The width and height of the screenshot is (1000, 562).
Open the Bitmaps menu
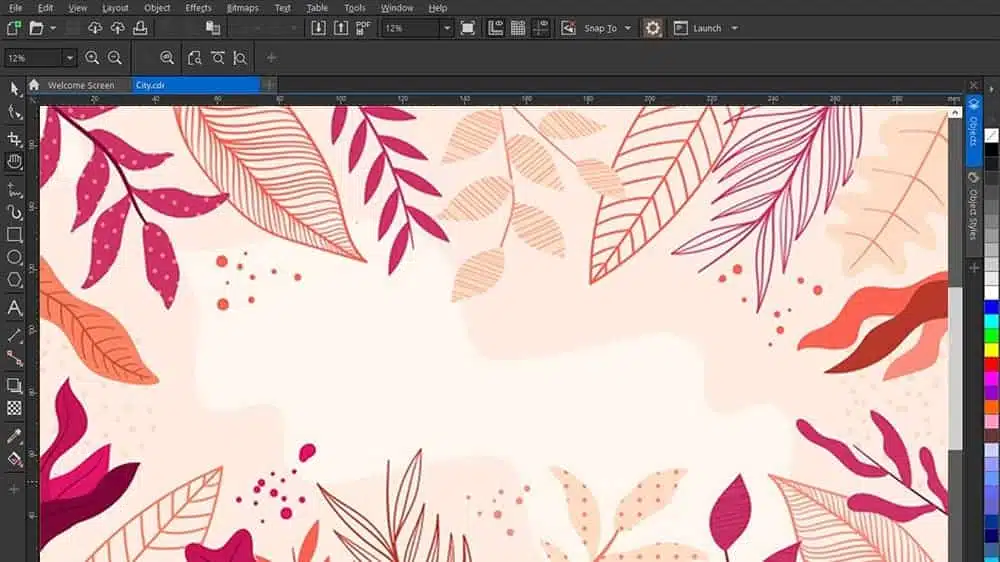coord(242,8)
